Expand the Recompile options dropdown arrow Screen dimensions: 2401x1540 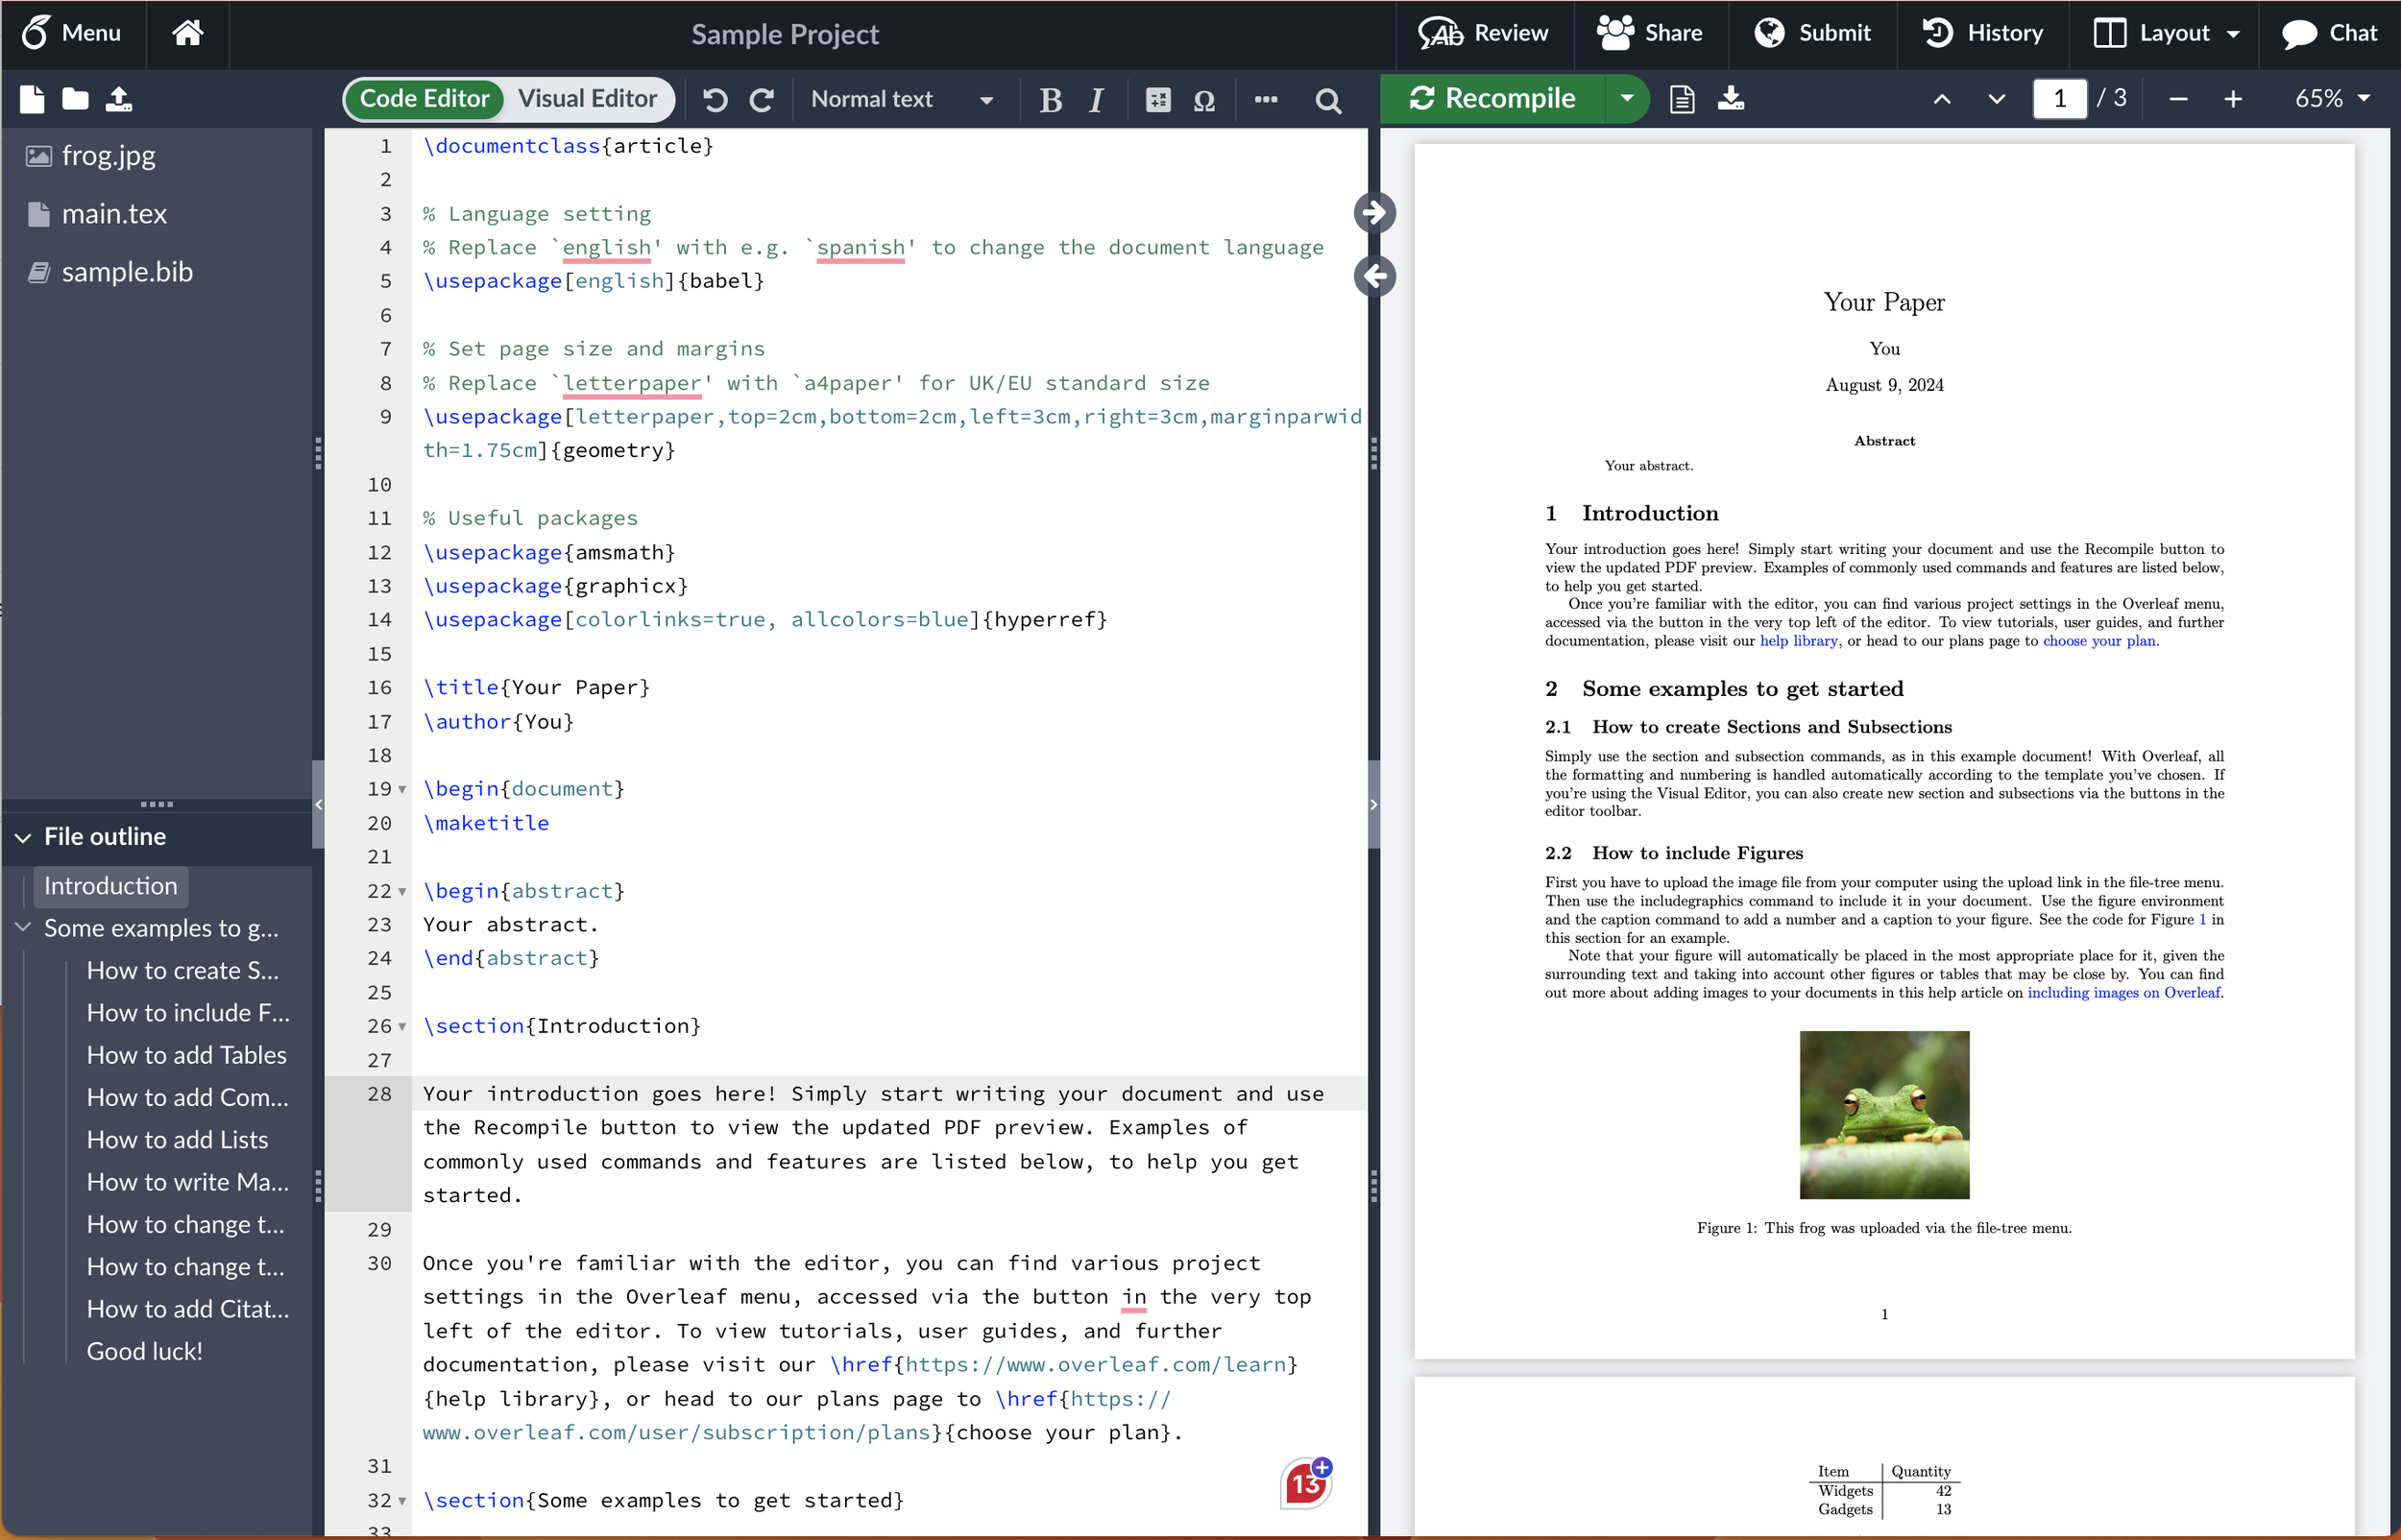click(x=1626, y=99)
